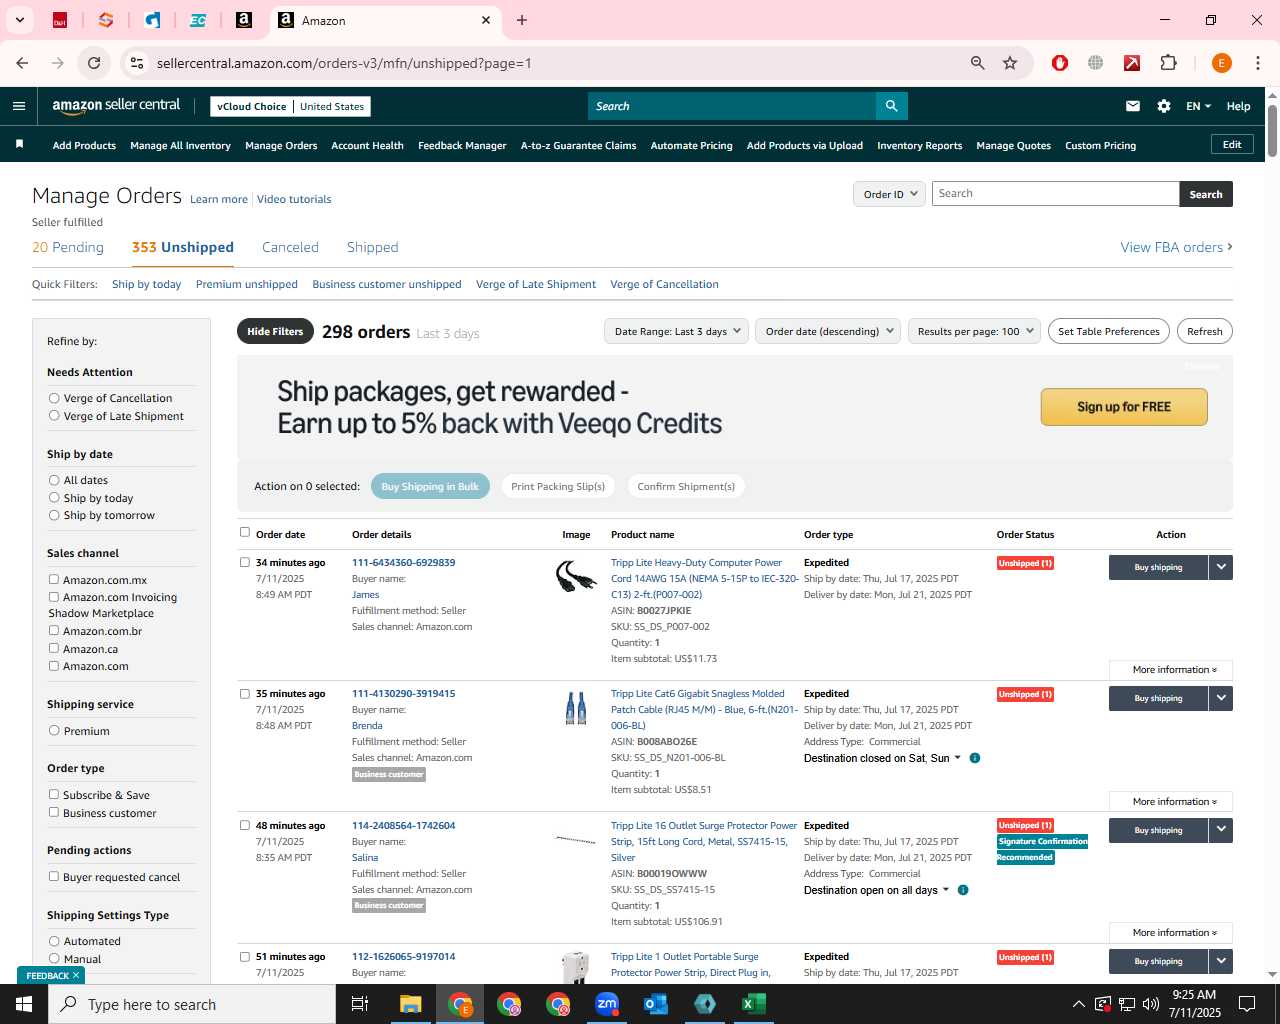Click Sign up for FREE button

1124,407
